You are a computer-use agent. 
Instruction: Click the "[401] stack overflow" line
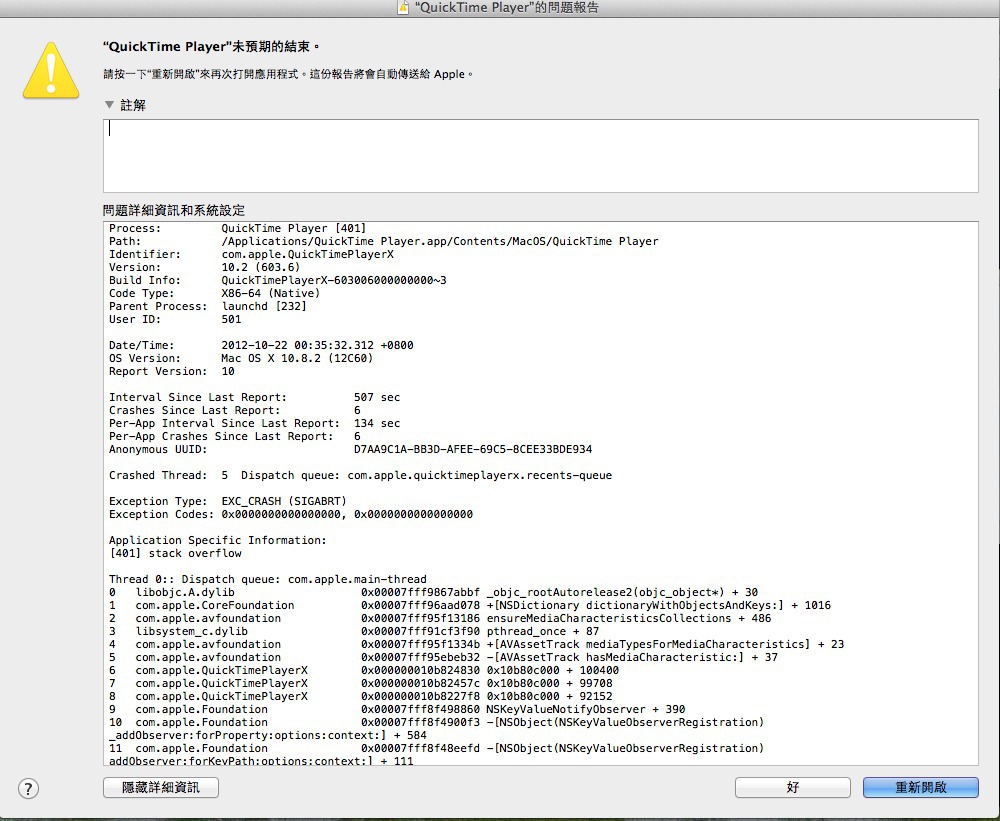point(175,553)
